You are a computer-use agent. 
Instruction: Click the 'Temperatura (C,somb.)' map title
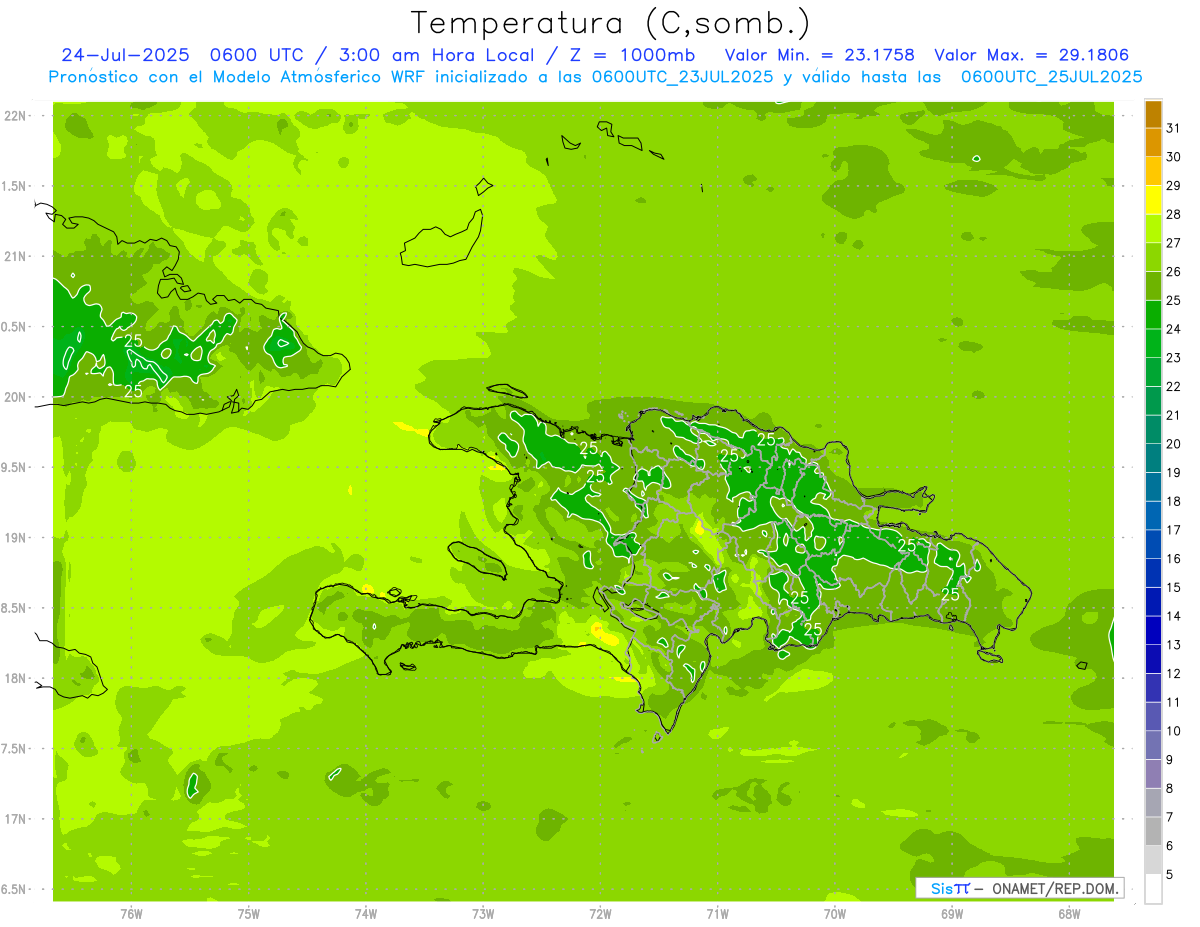tap(611, 23)
